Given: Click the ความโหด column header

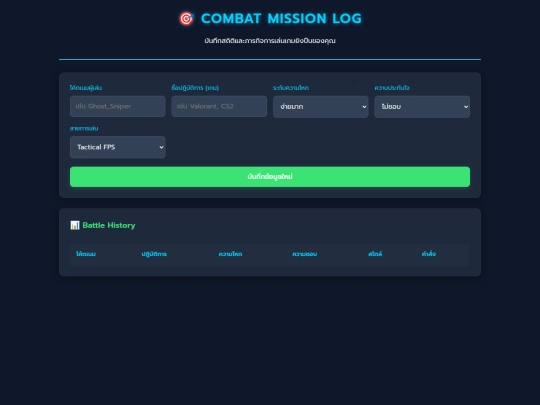Looking at the screenshot, I should pyautogui.click(x=230, y=254).
